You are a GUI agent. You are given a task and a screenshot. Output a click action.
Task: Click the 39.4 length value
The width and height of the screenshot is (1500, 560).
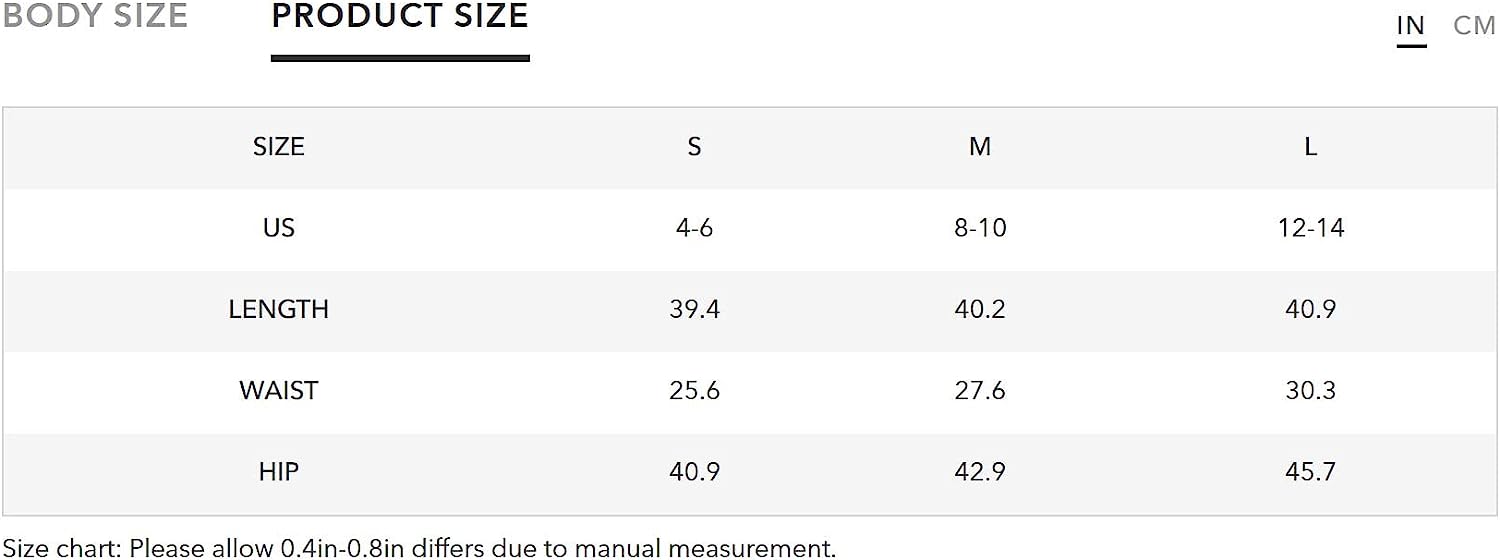pyautogui.click(x=694, y=309)
